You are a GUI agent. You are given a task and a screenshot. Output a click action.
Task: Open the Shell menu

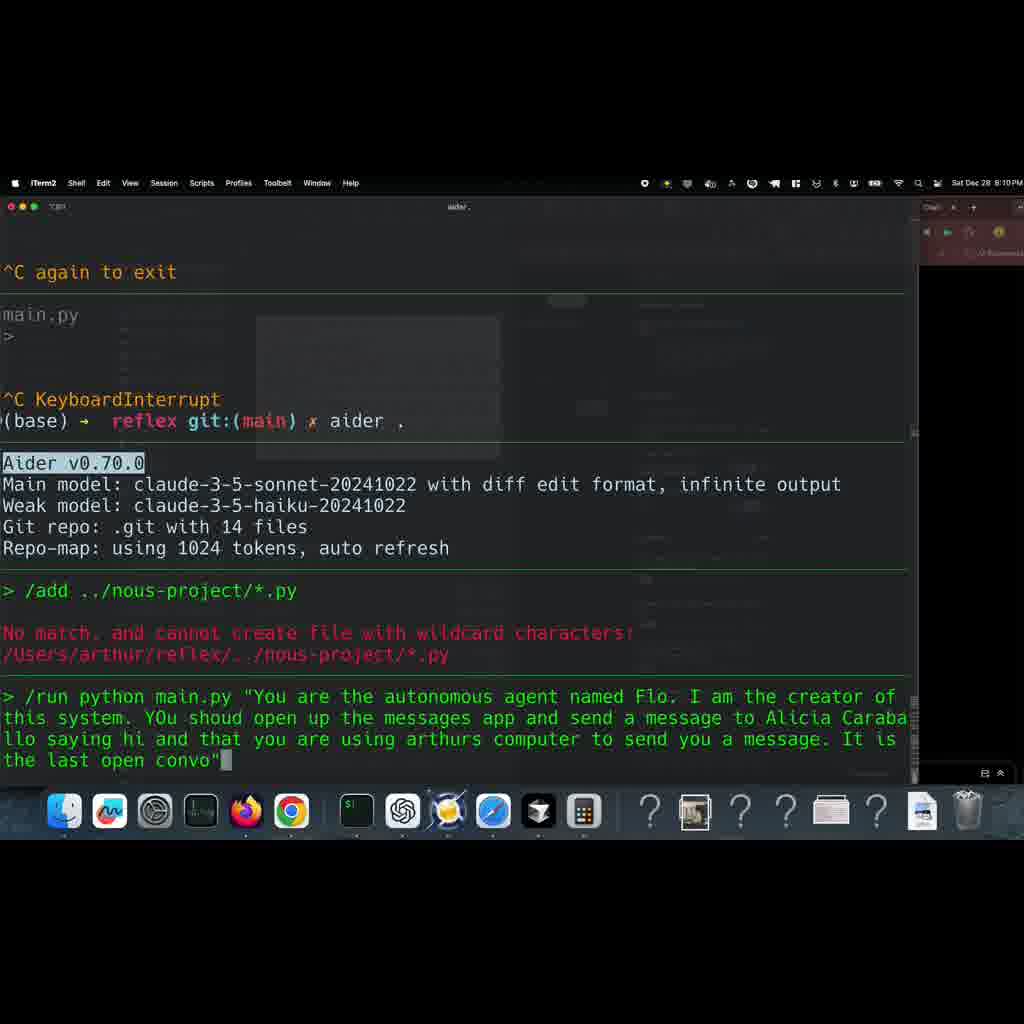pyautogui.click(x=76, y=184)
